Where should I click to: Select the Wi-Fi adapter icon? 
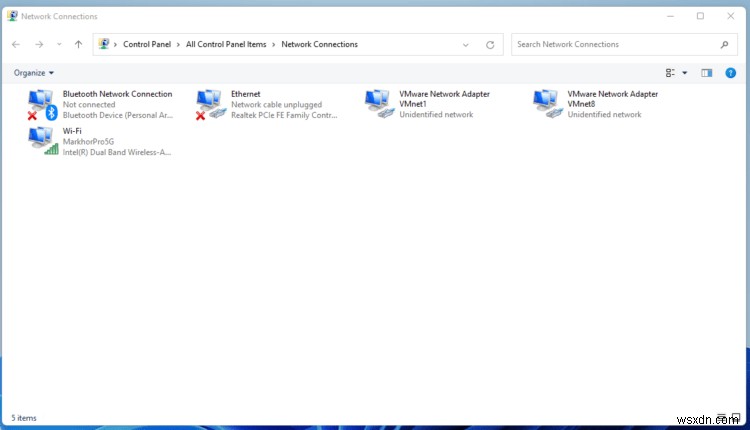41,141
